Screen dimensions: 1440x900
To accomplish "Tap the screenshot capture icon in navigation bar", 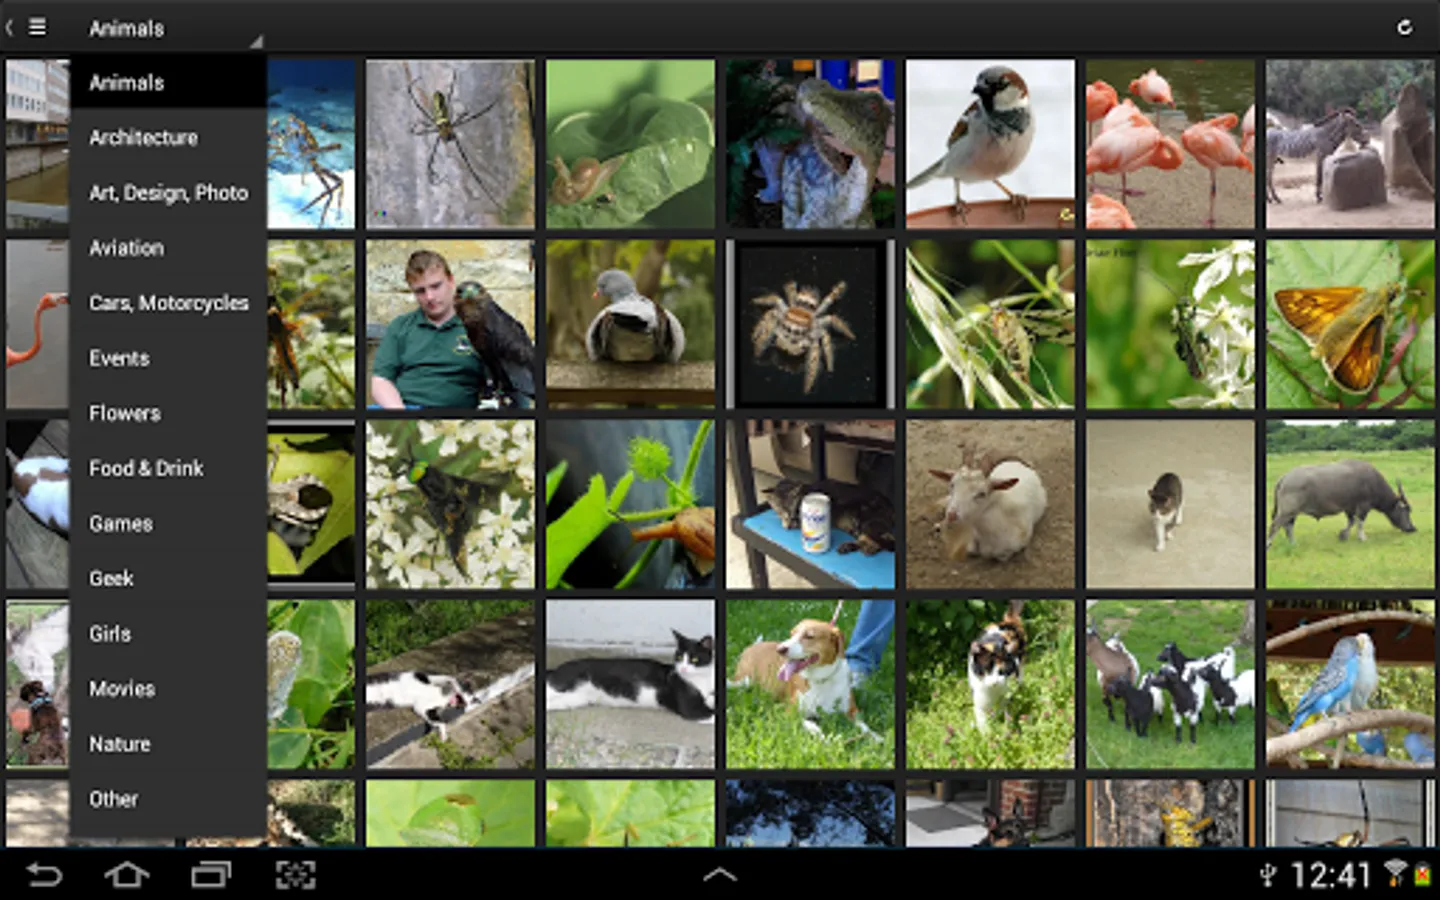I will (295, 875).
